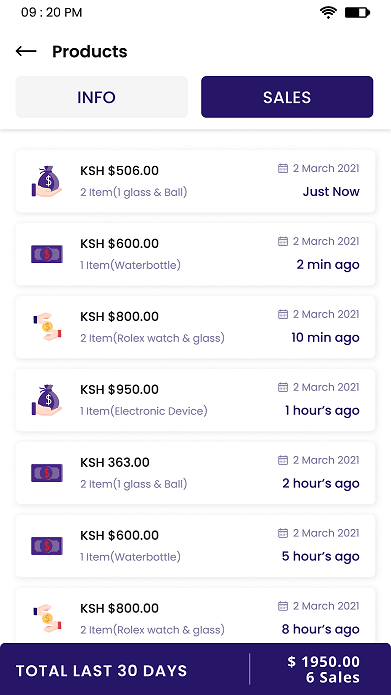Click the battery icon in status bar
Viewport: 391px width, 695px height.
pos(357,12)
